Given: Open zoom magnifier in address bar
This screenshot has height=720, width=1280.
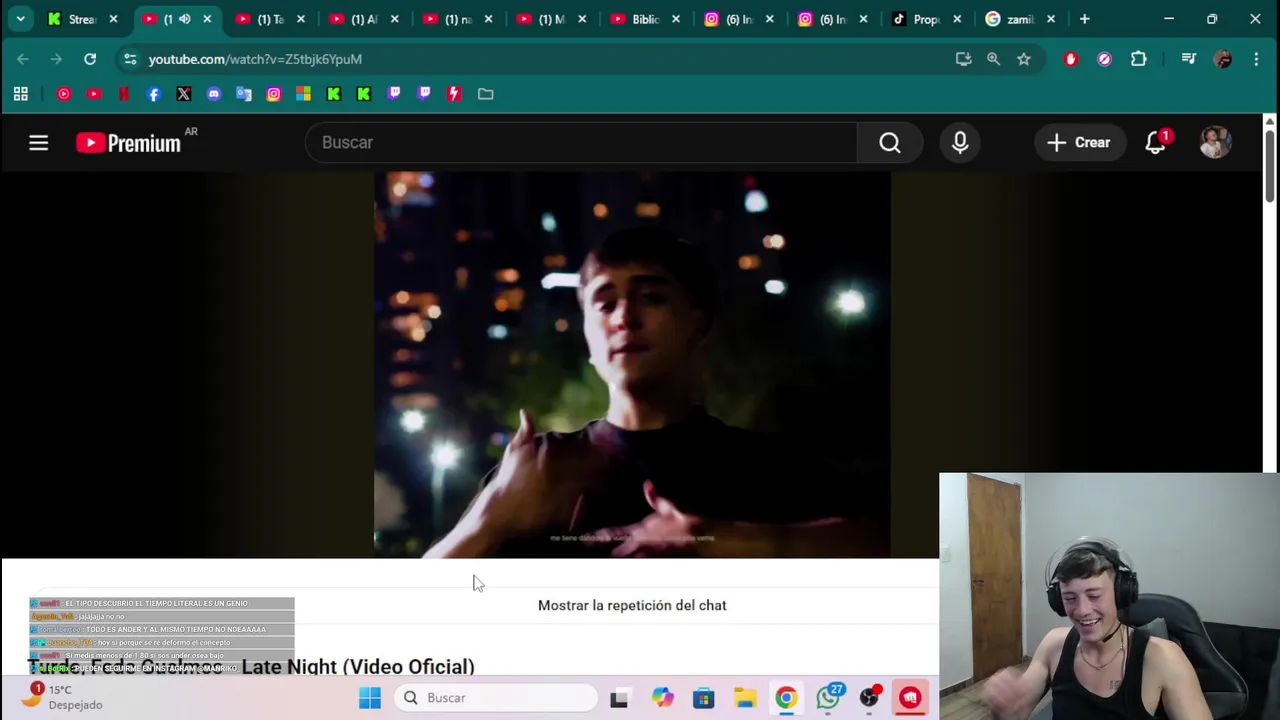Looking at the screenshot, I should point(993,59).
